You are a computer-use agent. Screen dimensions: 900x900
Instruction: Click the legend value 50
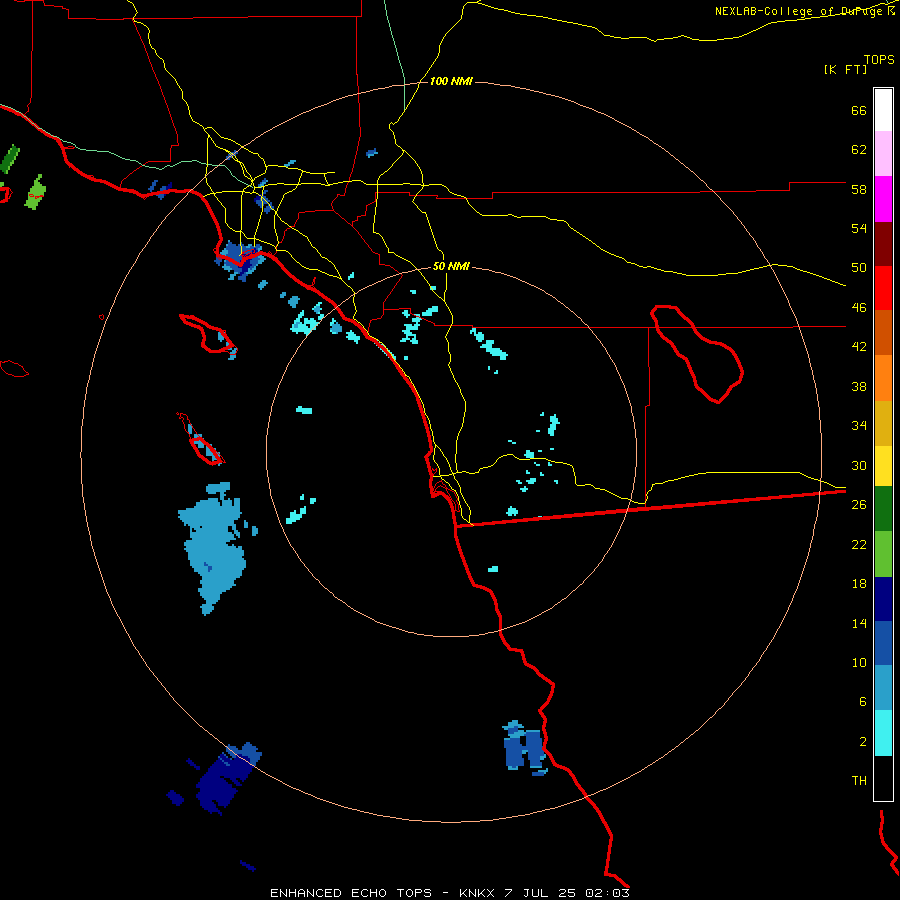tap(859, 268)
